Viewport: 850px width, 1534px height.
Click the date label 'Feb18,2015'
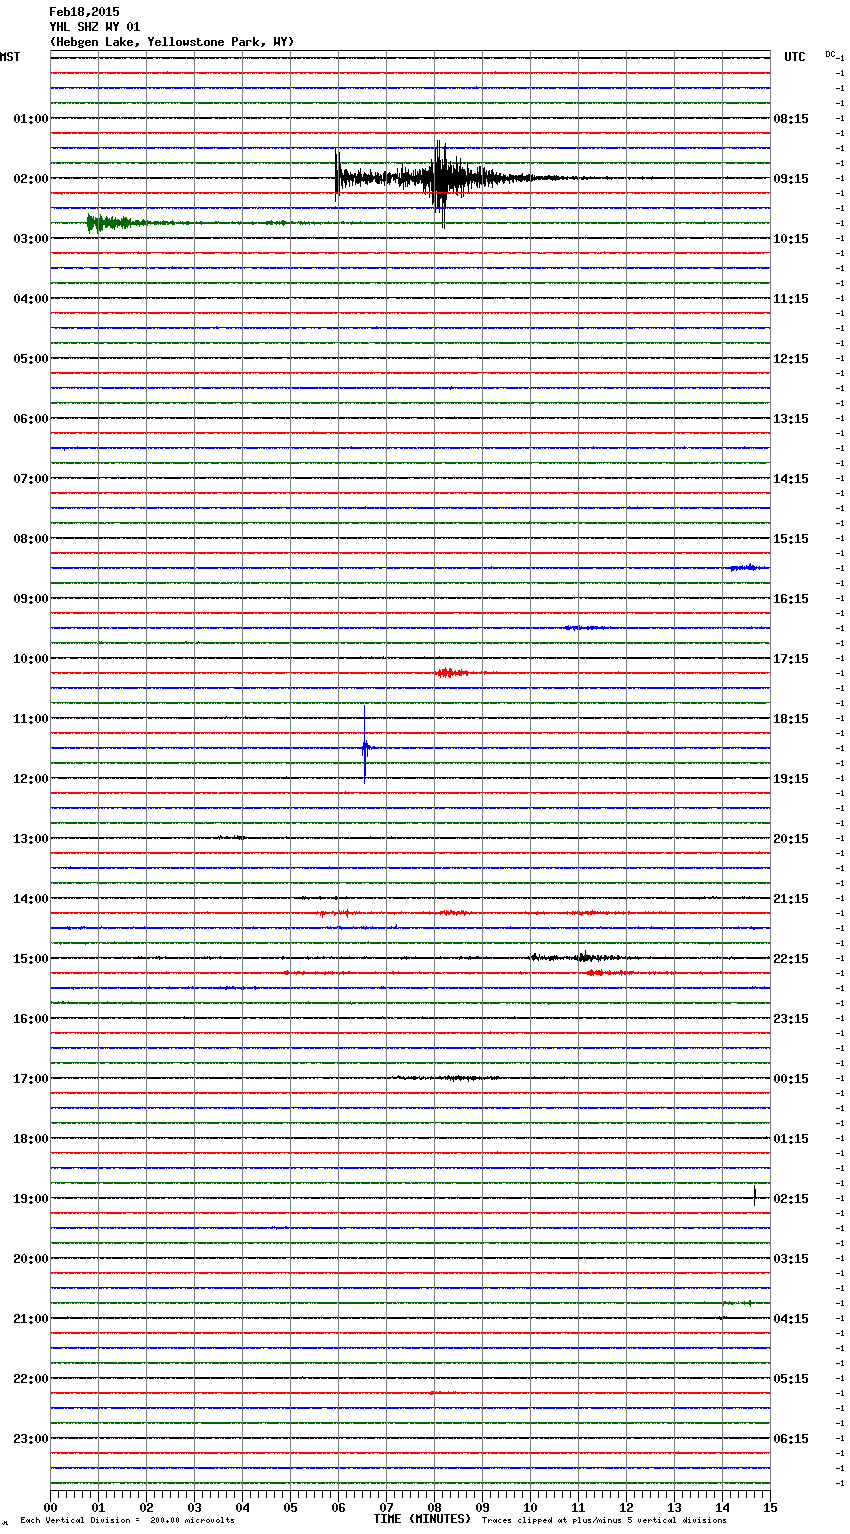84,12
